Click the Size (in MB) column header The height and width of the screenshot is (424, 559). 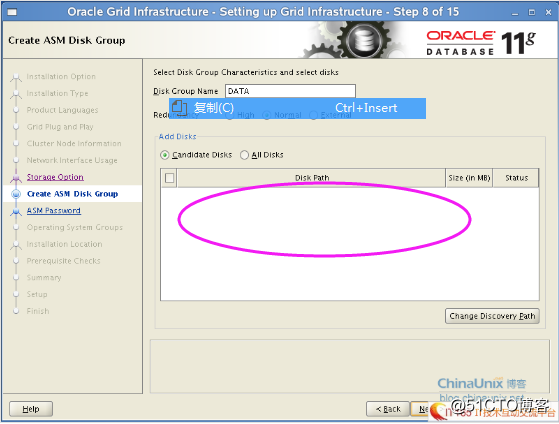[x=469, y=178]
